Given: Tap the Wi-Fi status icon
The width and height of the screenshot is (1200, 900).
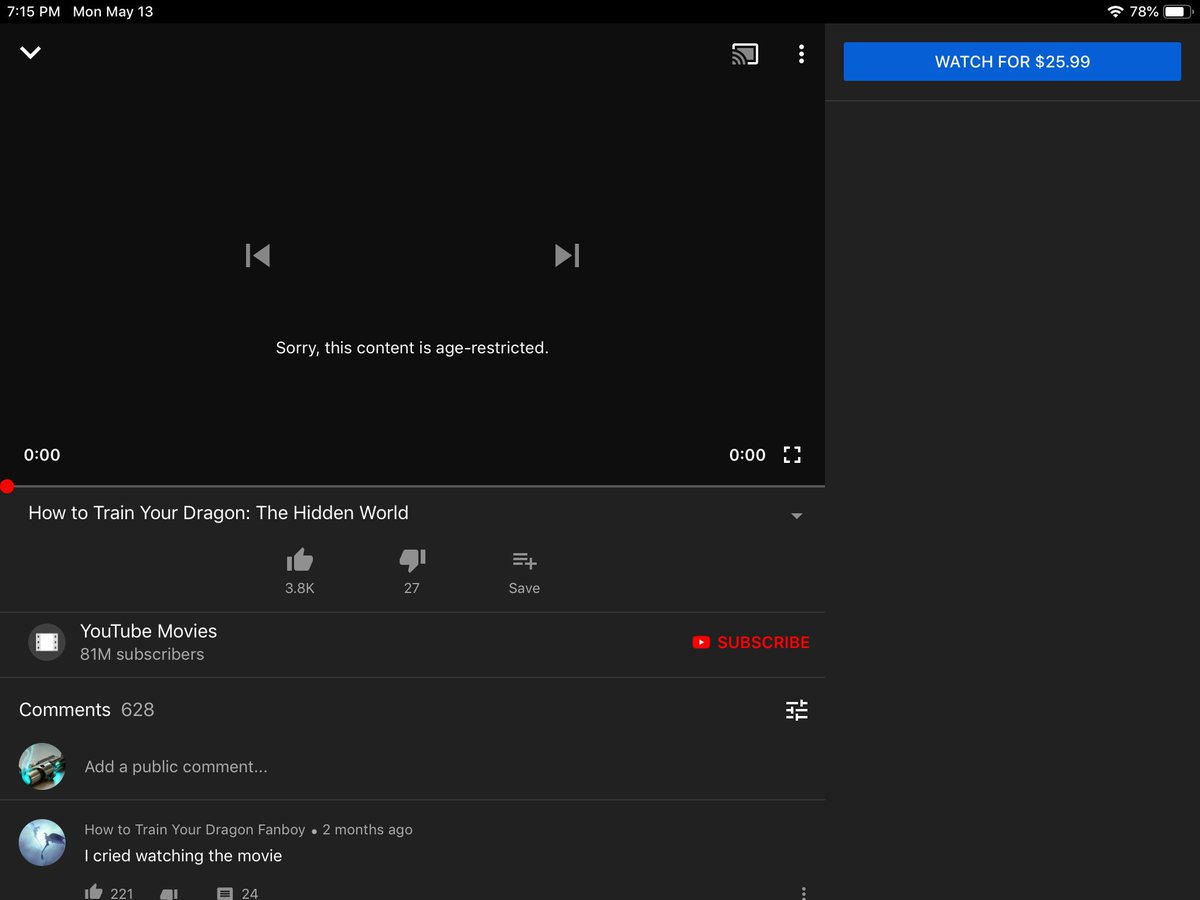Looking at the screenshot, I should [1115, 12].
